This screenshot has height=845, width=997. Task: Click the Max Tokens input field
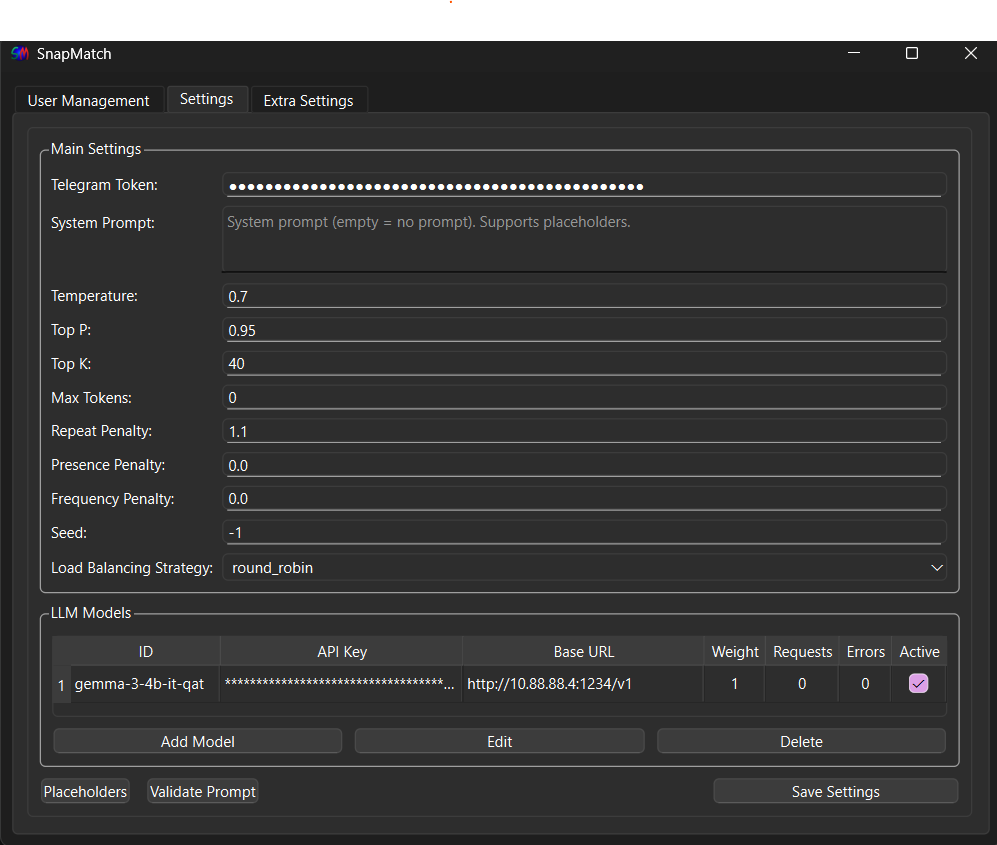[584, 397]
